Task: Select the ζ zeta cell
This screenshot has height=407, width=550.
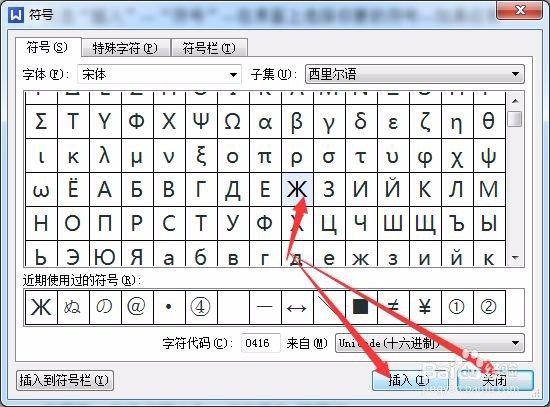Action: 425,121
